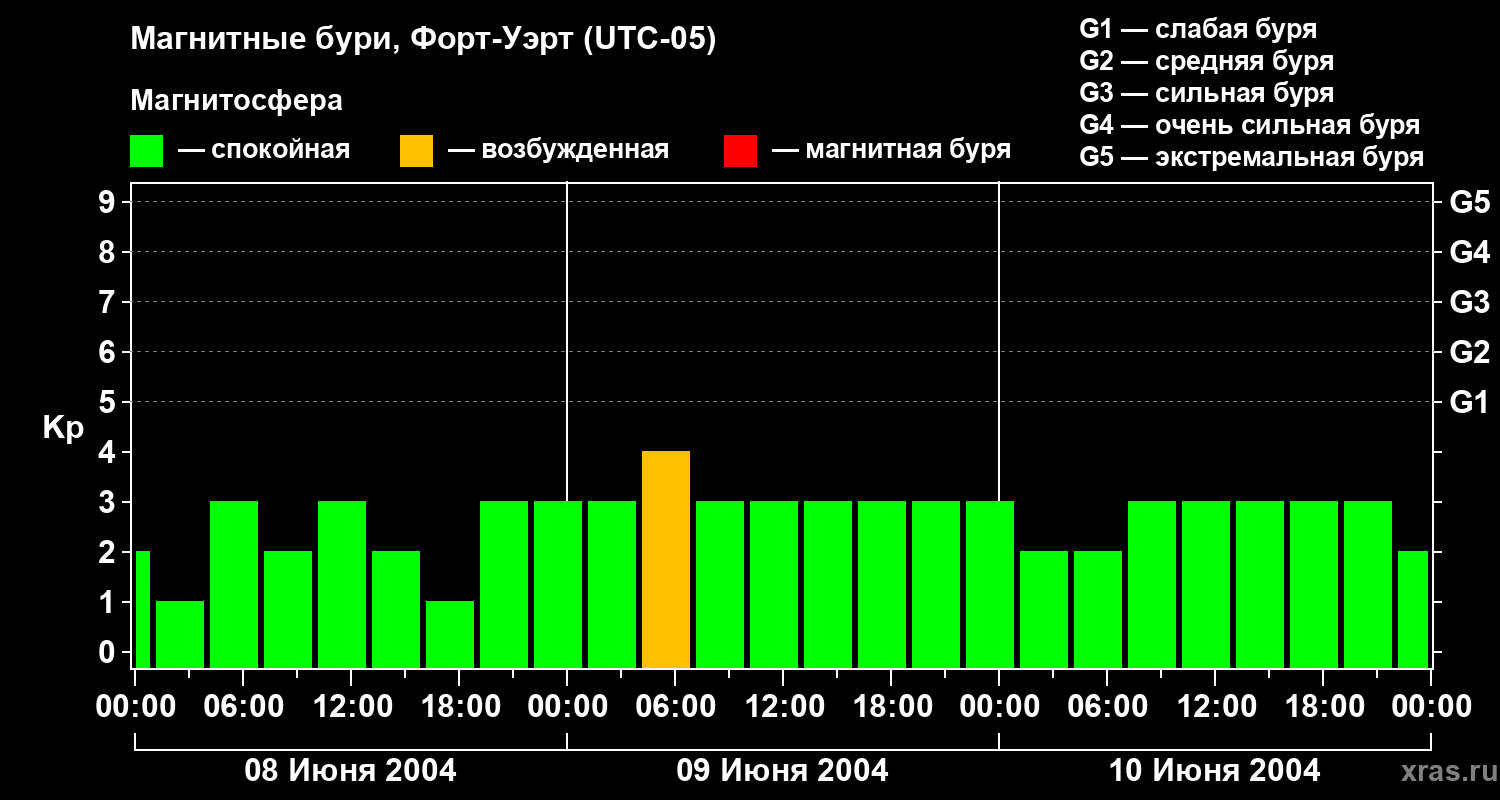Click the '06:00' time label above 10 Июня
The image size is (1500, 800).
pos(1106,706)
